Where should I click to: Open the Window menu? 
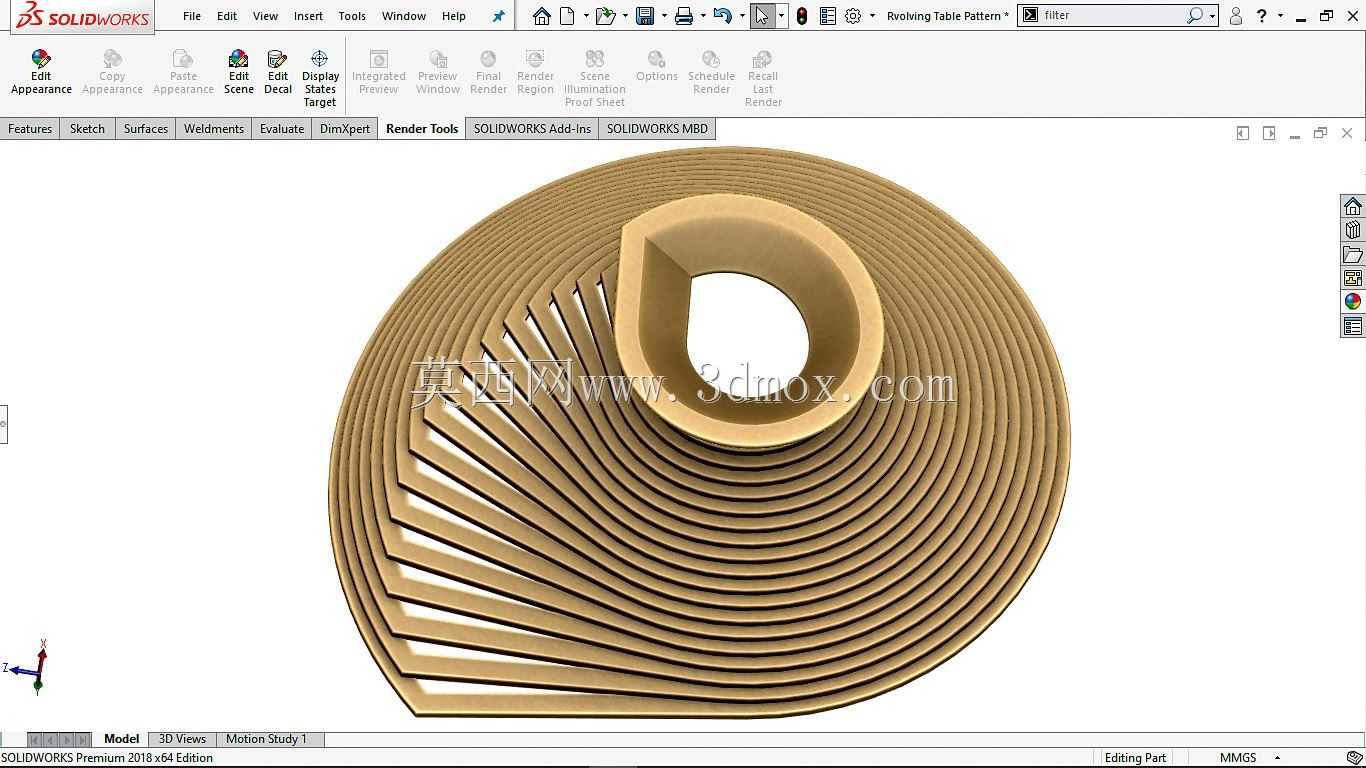pyautogui.click(x=404, y=16)
